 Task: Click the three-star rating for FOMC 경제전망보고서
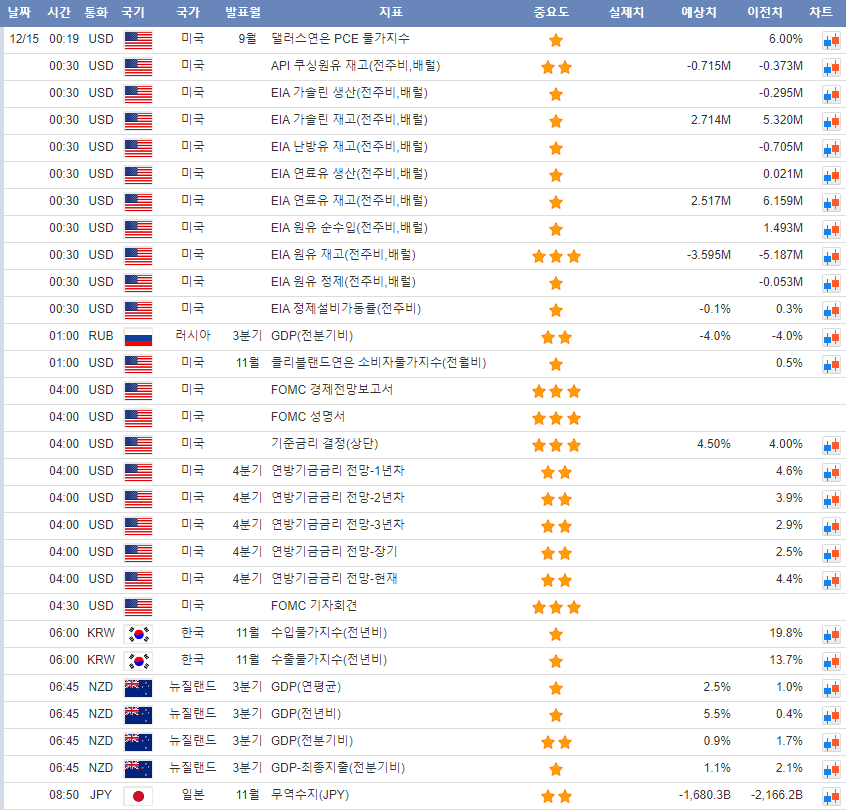[556, 390]
